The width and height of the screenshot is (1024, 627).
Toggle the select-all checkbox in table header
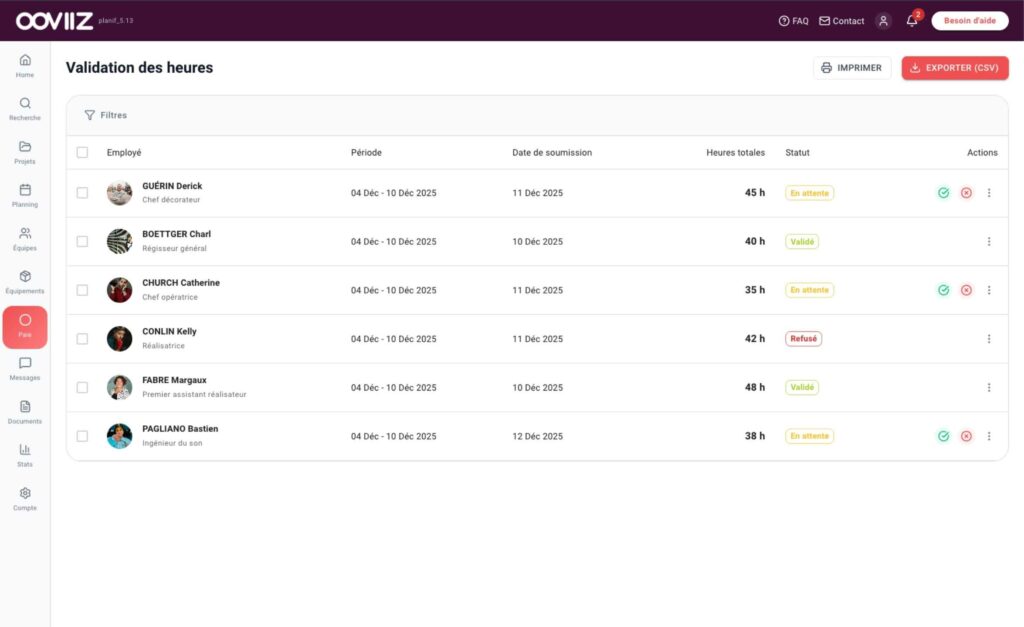point(82,153)
